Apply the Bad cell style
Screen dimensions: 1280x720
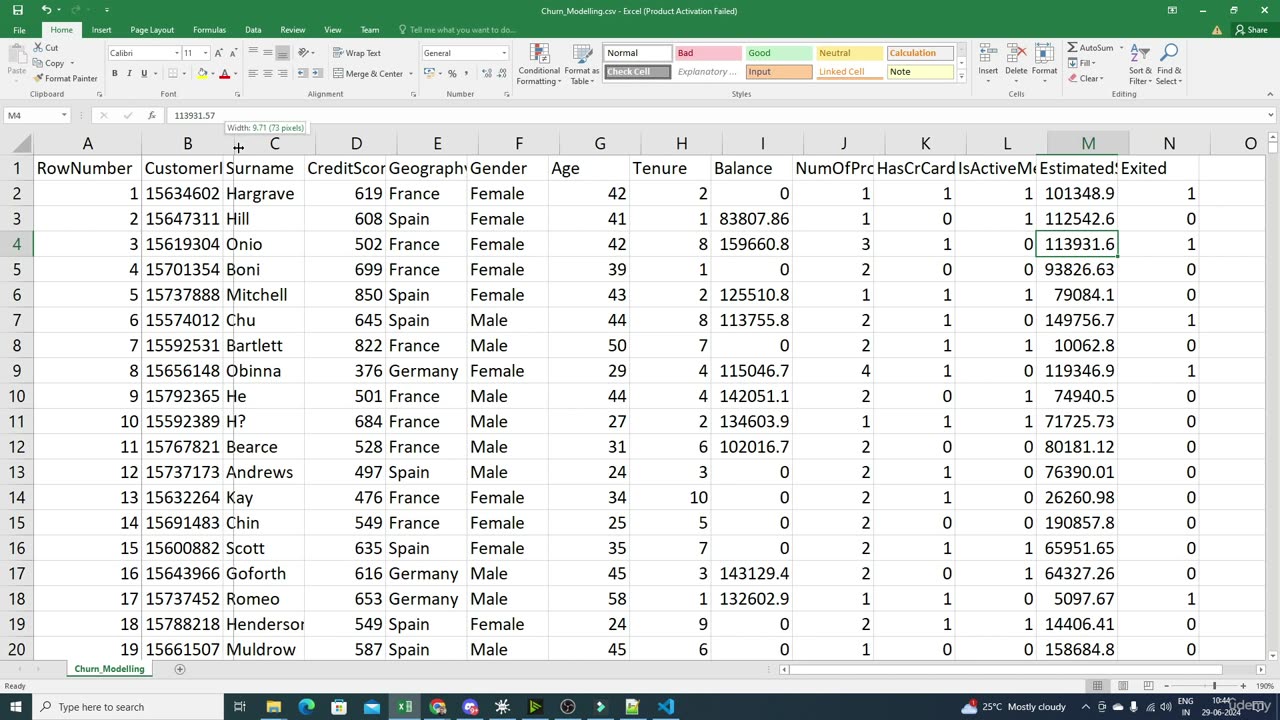coord(707,53)
